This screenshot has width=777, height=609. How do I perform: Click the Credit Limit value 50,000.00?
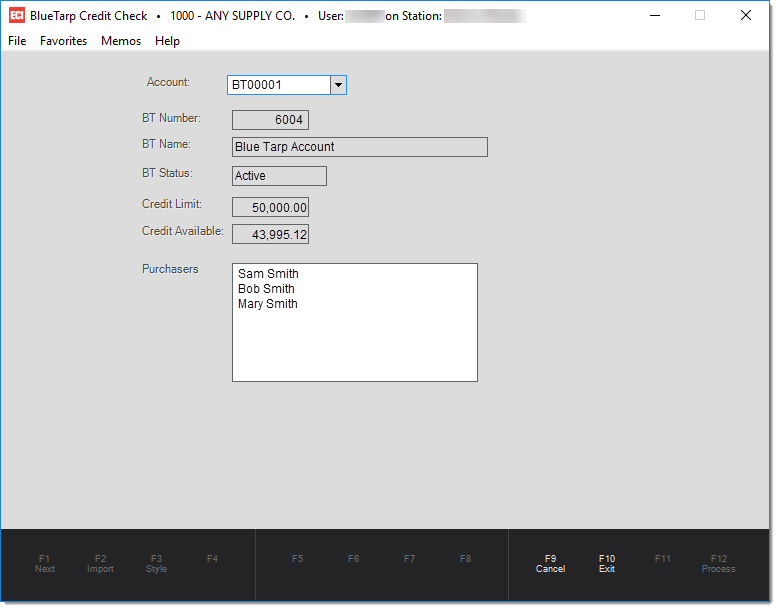coord(271,207)
